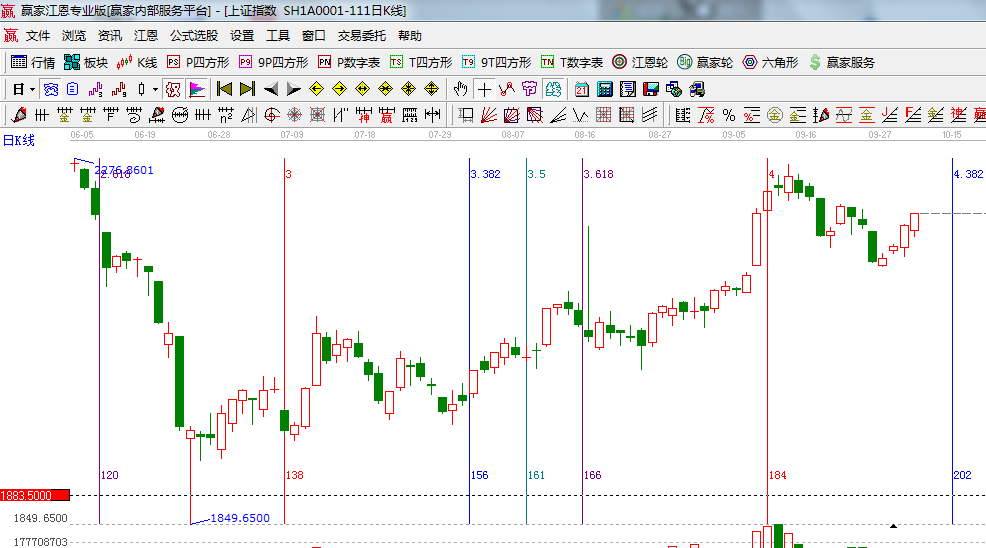Click the 行情 quotes button
The height and width of the screenshot is (548, 986).
click(33, 62)
